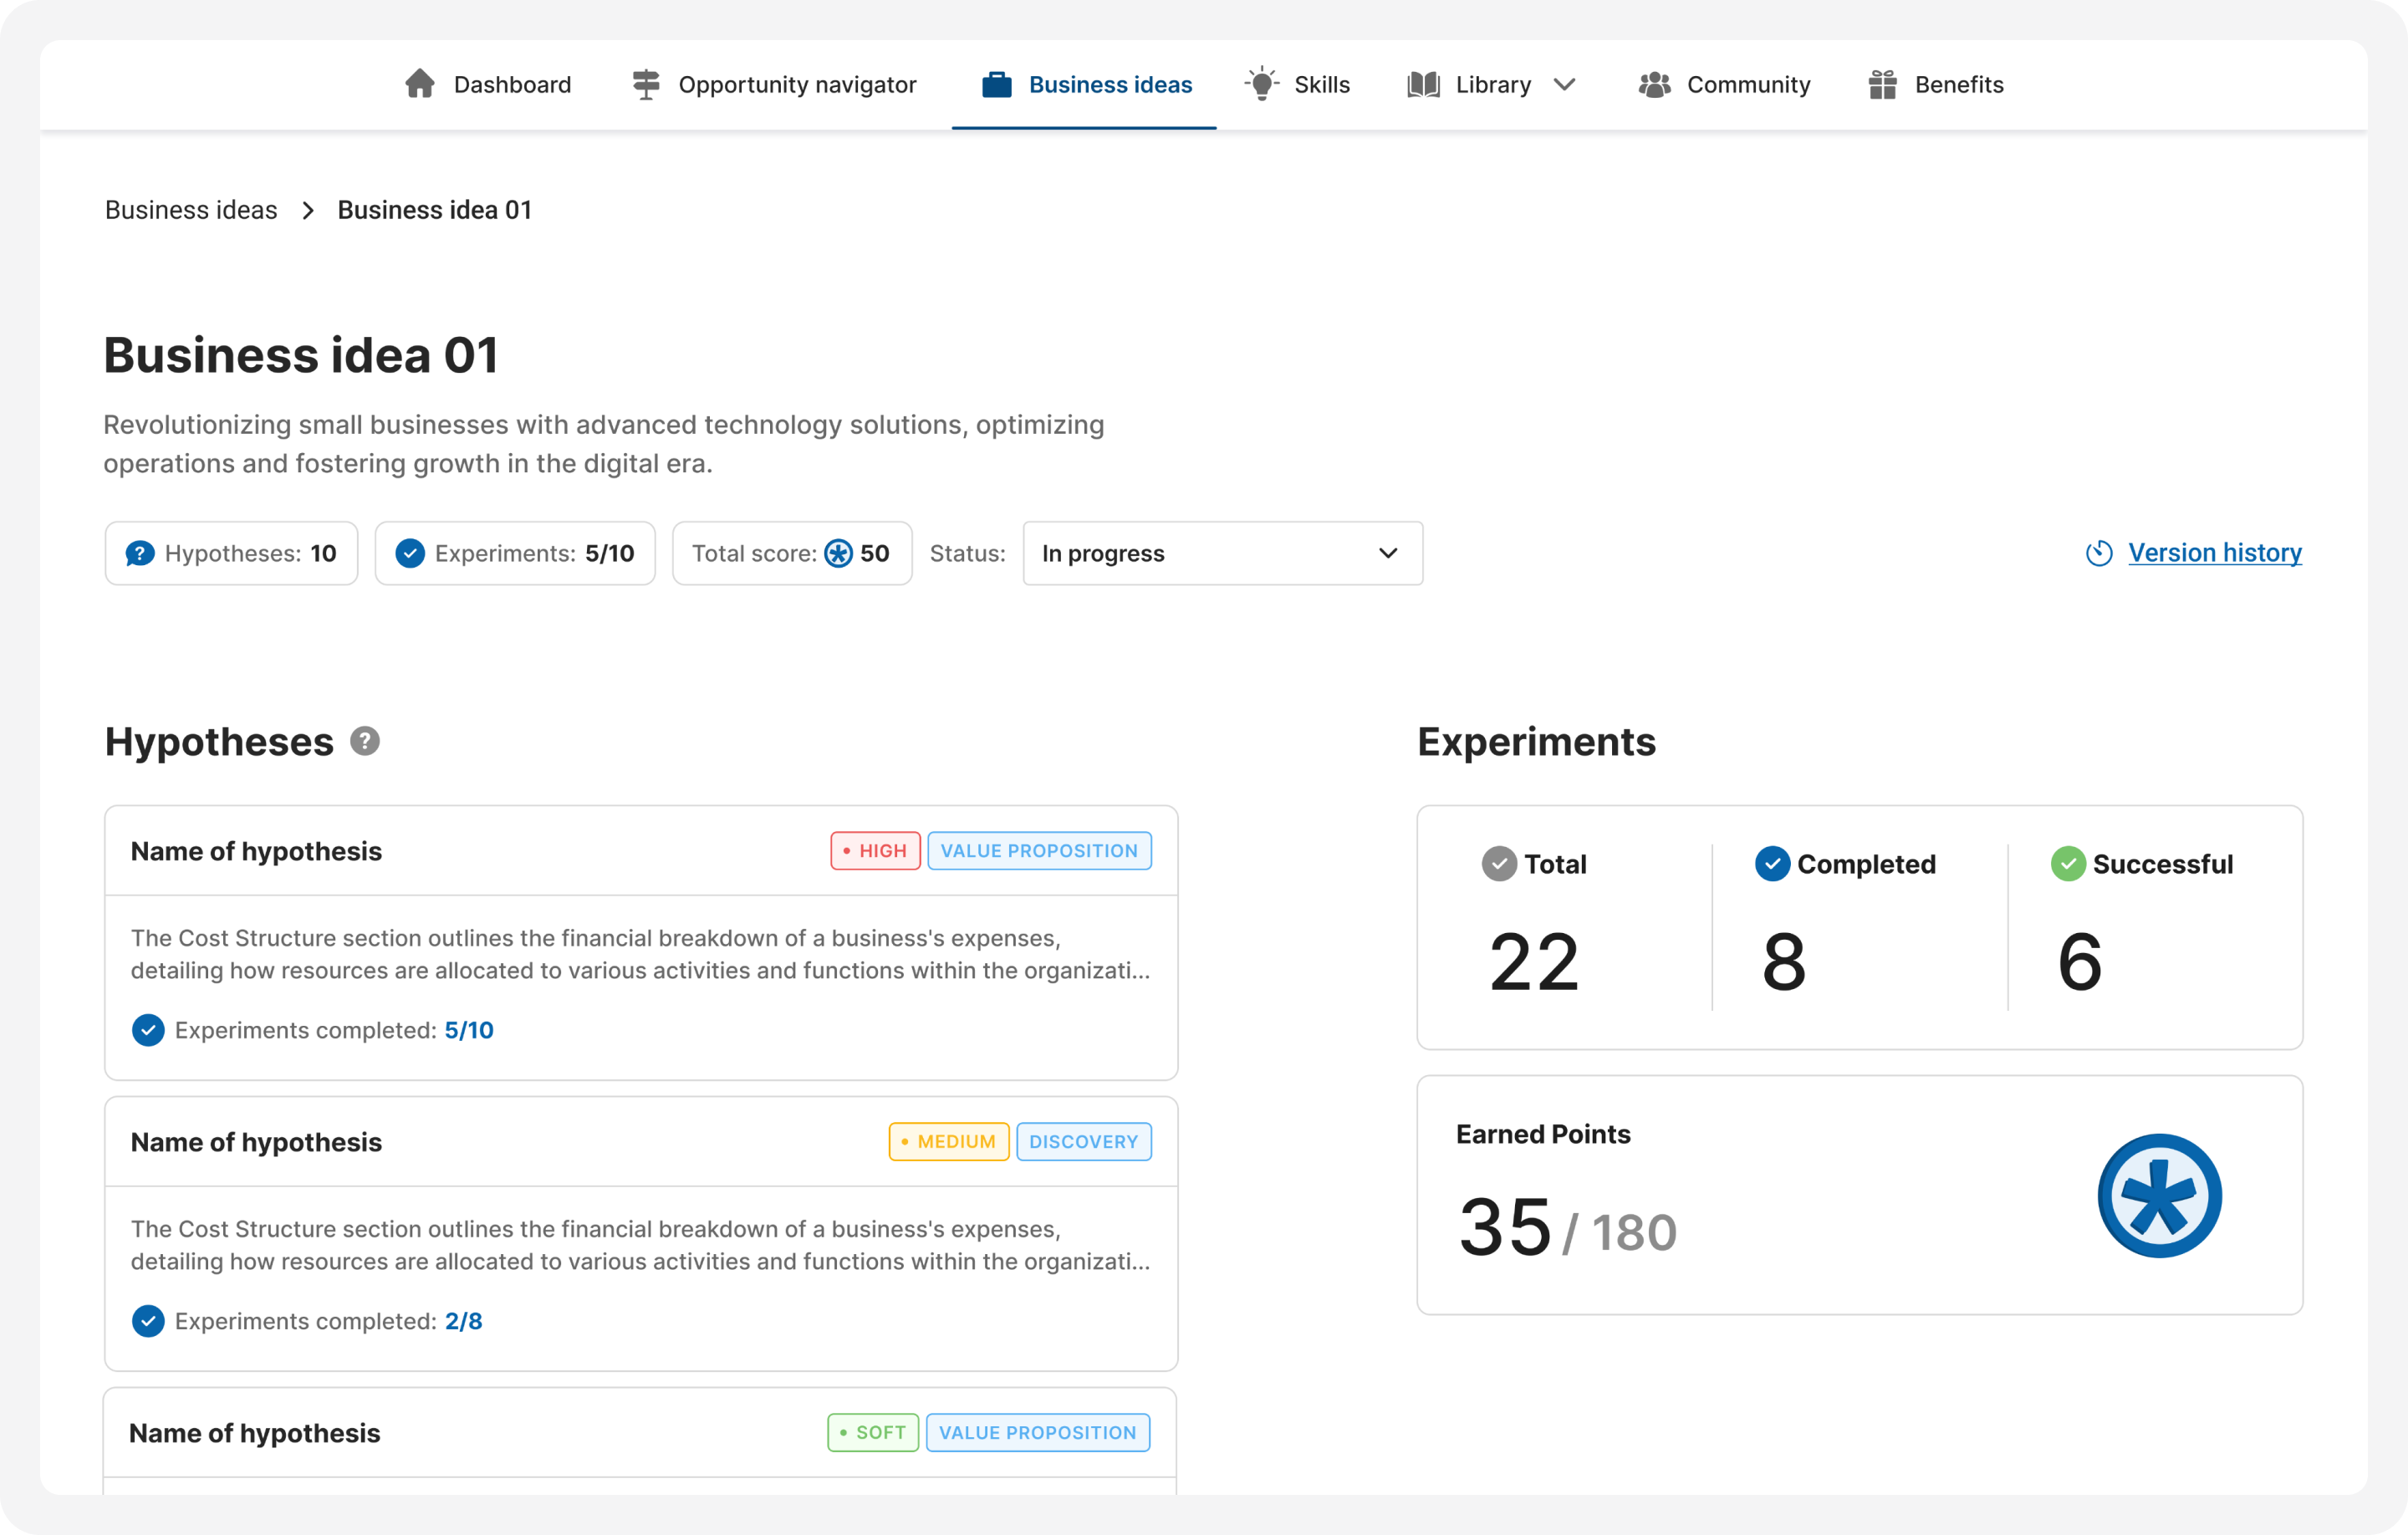Open the Version history link
Screen dimensions: 2408x1535
pyautogui.click(x=2214, y=553)
